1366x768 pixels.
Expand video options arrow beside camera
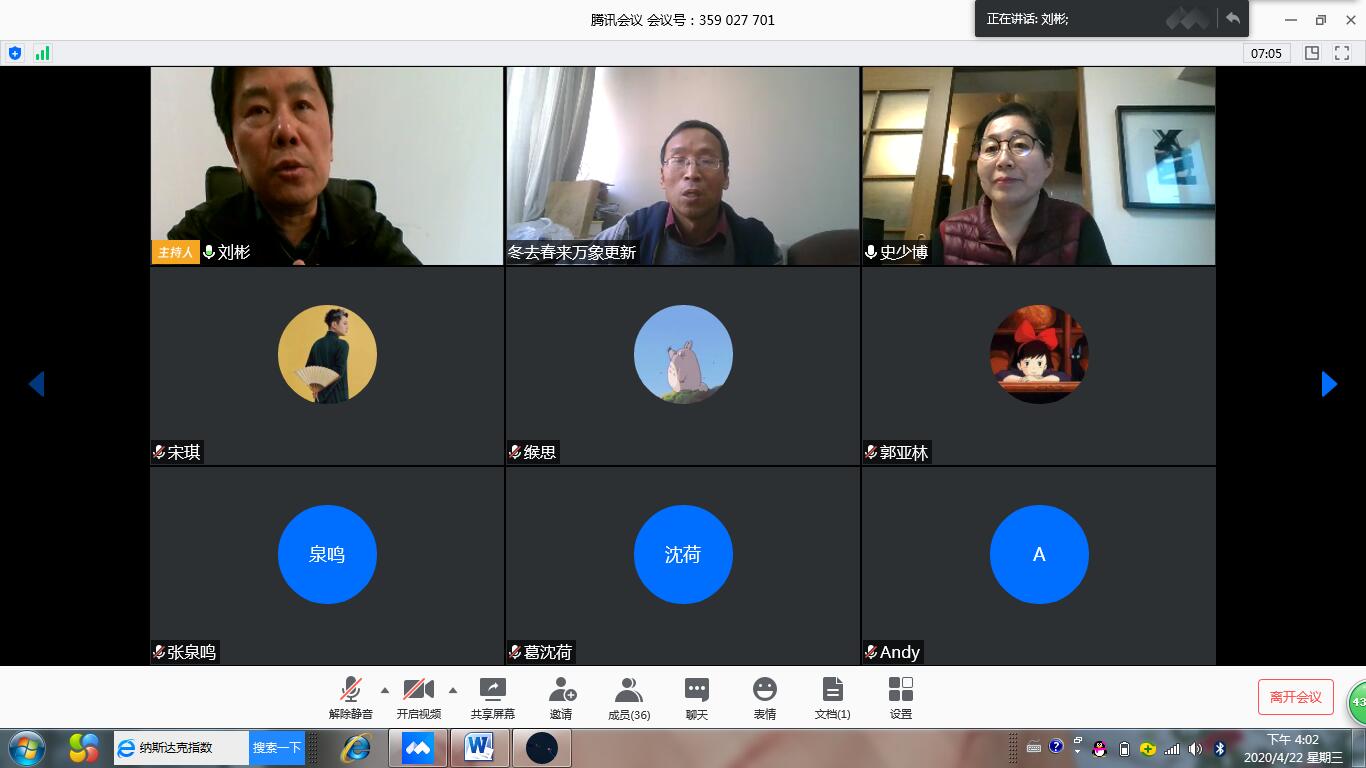(x=453, y=690)
